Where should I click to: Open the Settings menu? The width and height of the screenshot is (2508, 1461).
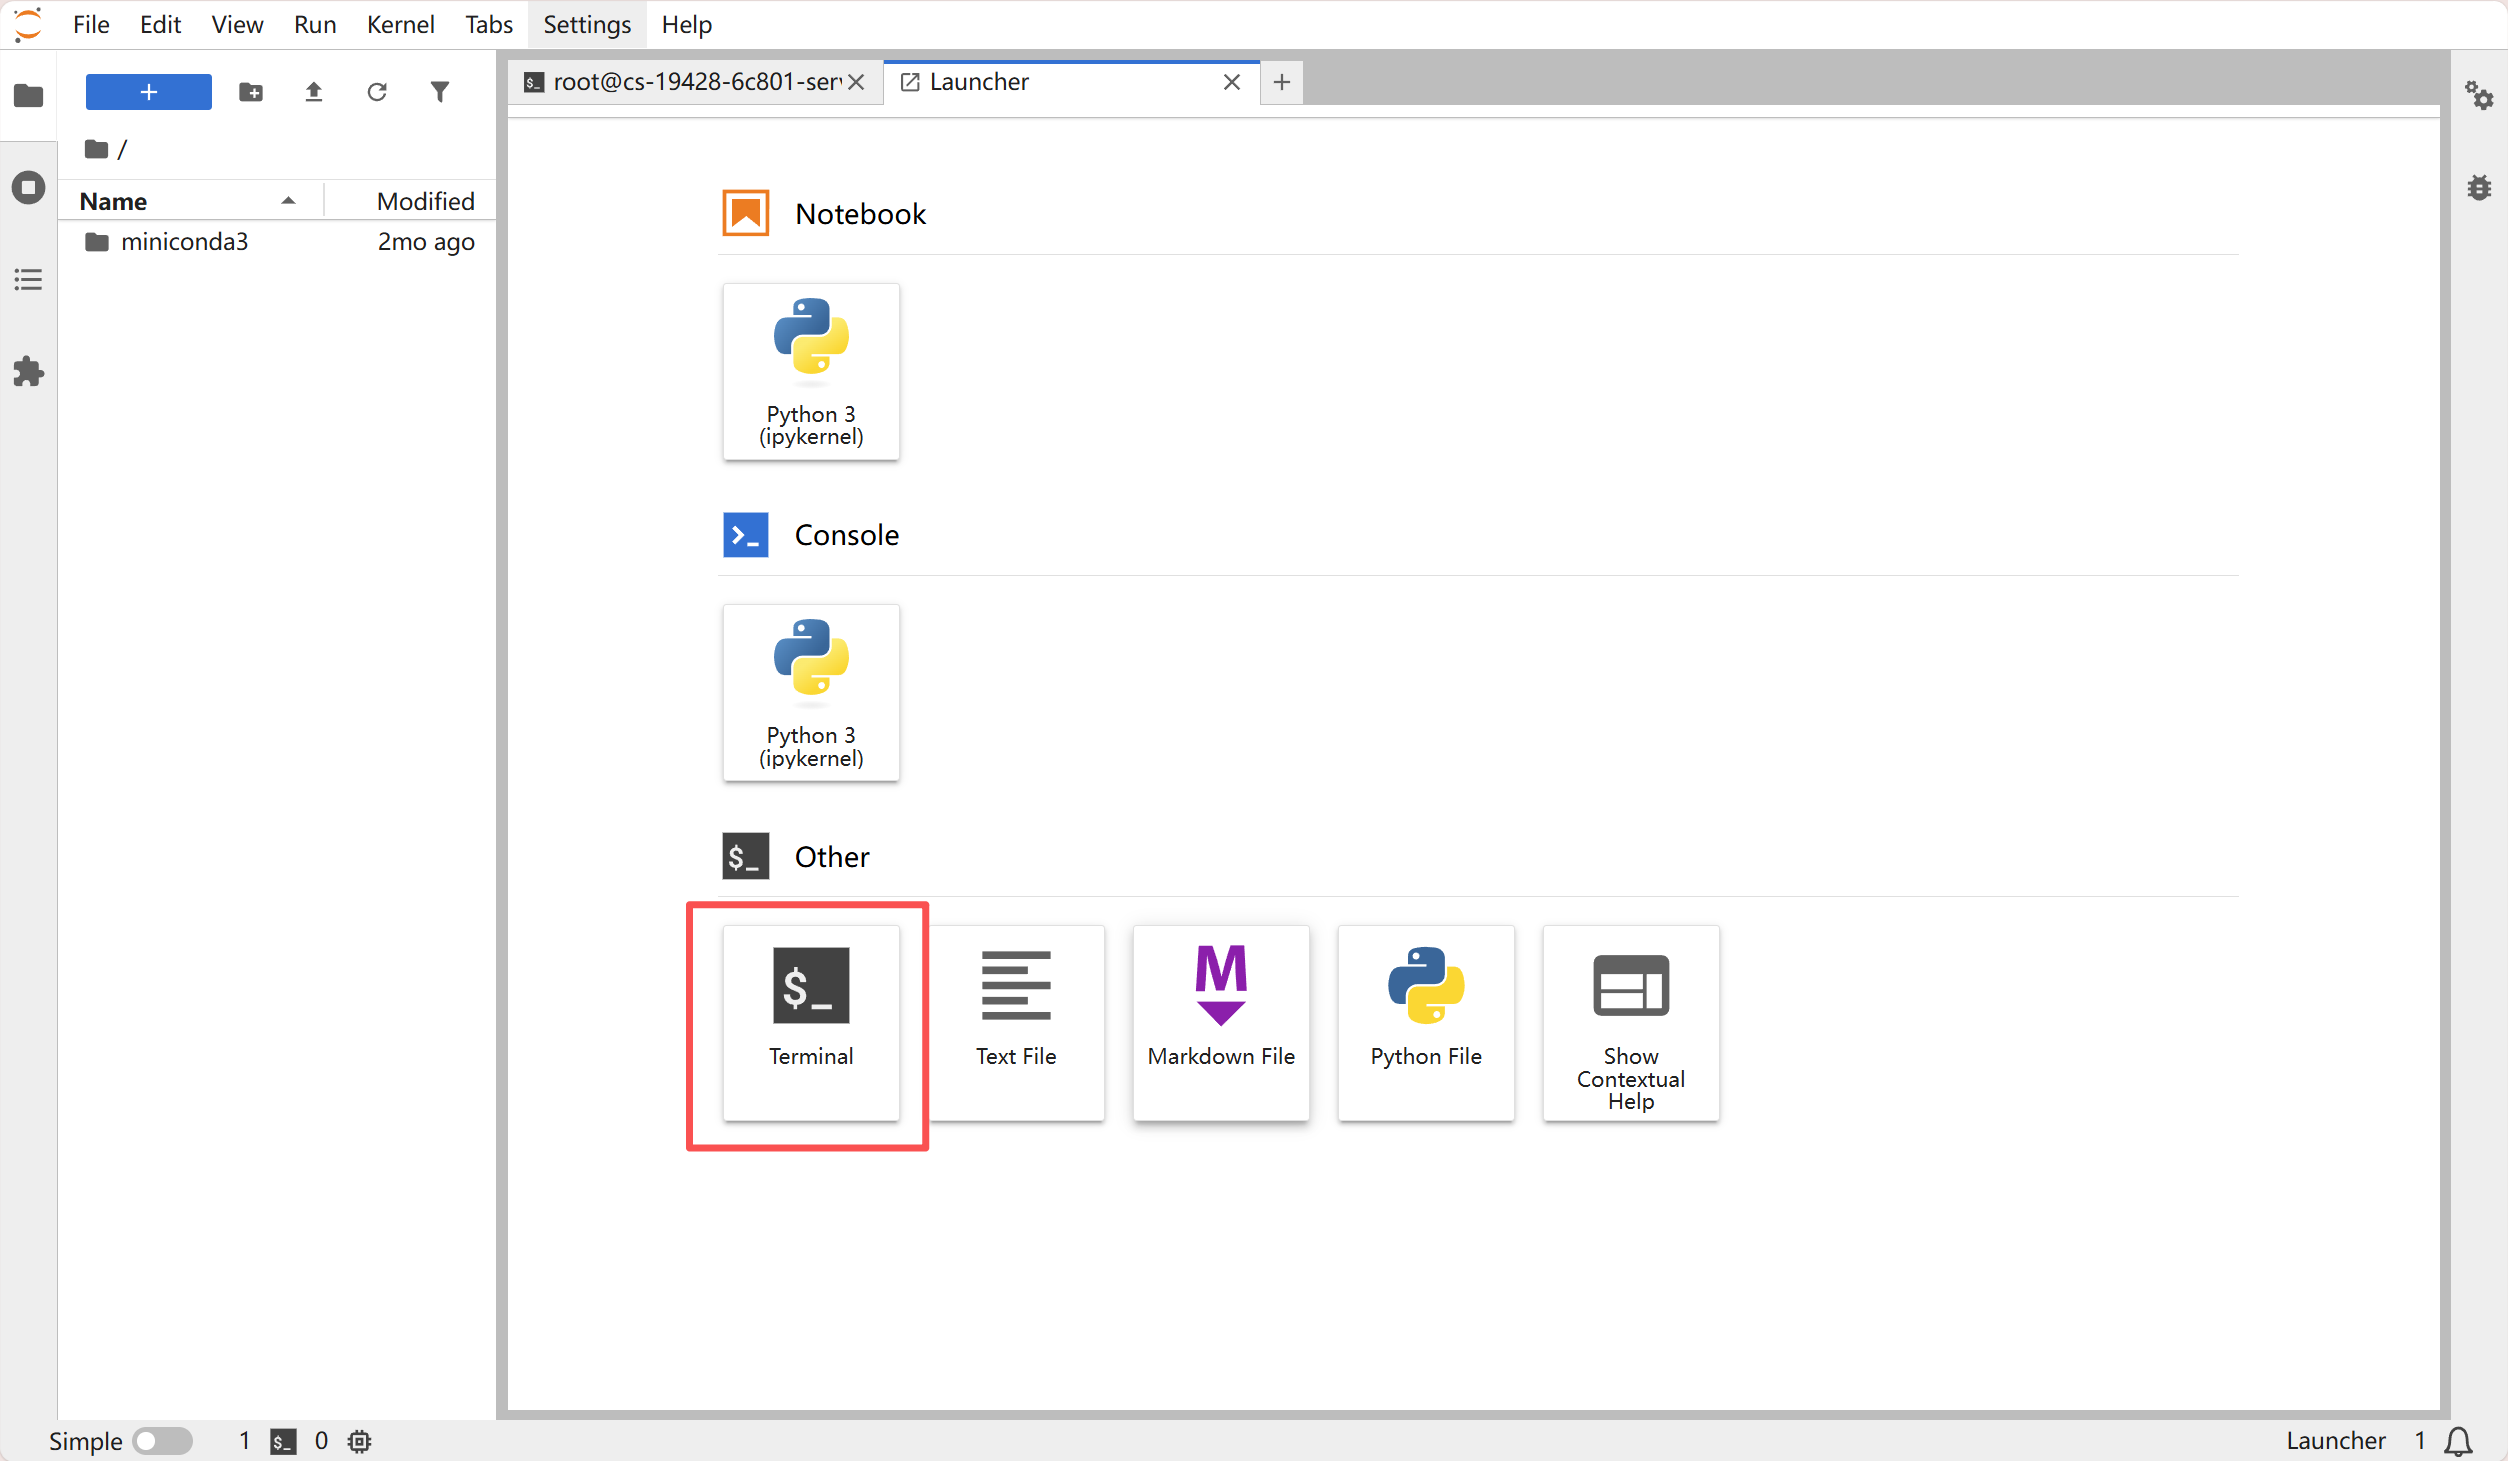pyautogui.click(x=586, y=24)
